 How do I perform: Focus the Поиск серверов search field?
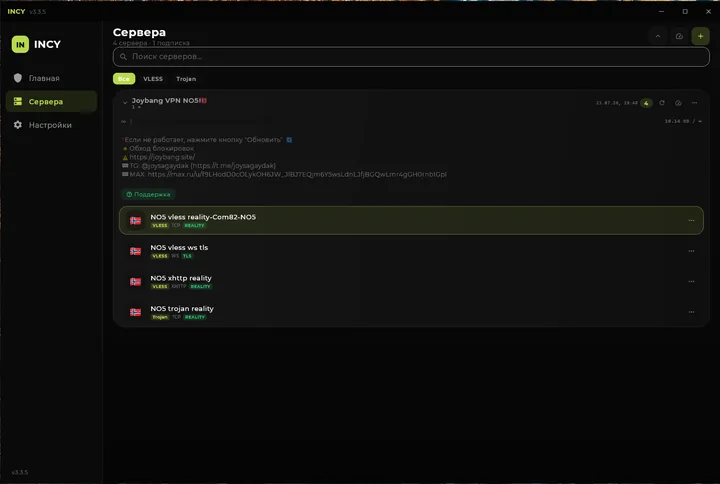pyautogui.click(x=411, y=56)
